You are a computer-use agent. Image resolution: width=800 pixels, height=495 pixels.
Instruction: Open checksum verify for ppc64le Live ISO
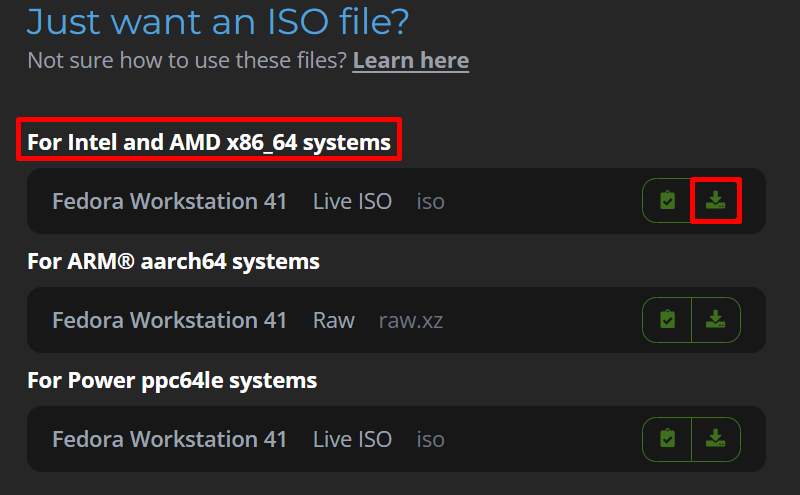click(667, 439)
